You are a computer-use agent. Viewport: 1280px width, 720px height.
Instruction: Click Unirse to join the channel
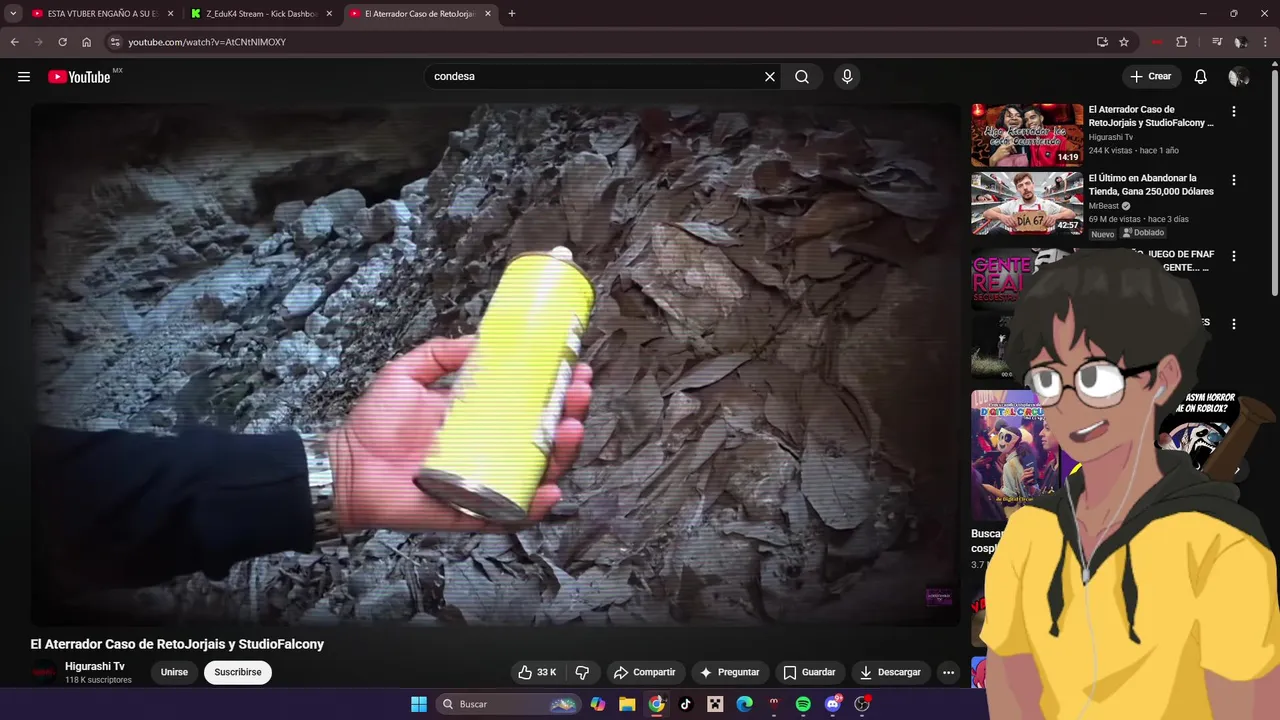tap(174, 672)
